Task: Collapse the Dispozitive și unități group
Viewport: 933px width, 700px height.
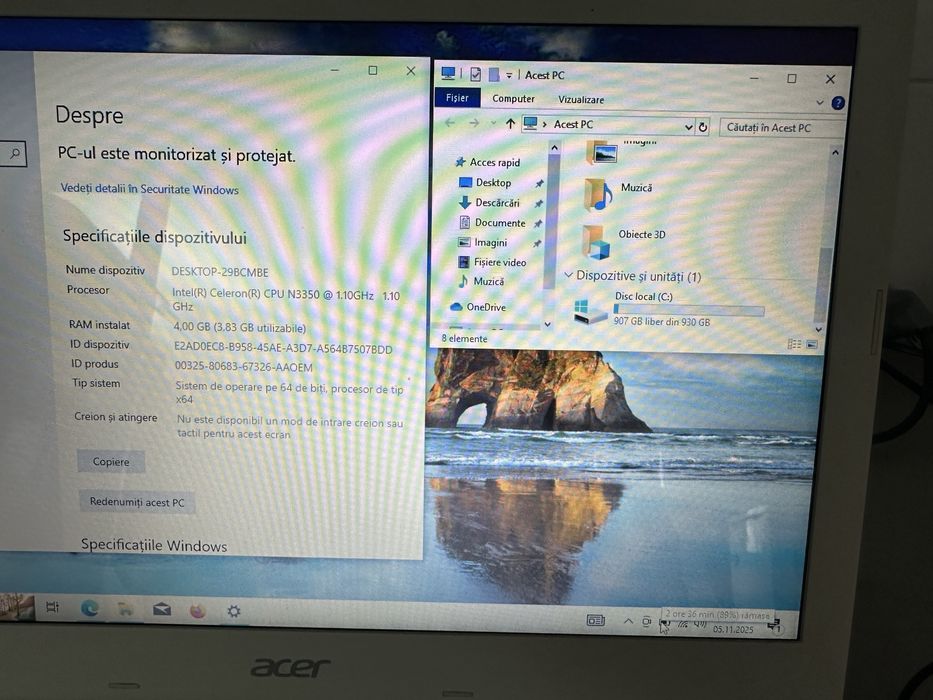Action: [568, 275]
